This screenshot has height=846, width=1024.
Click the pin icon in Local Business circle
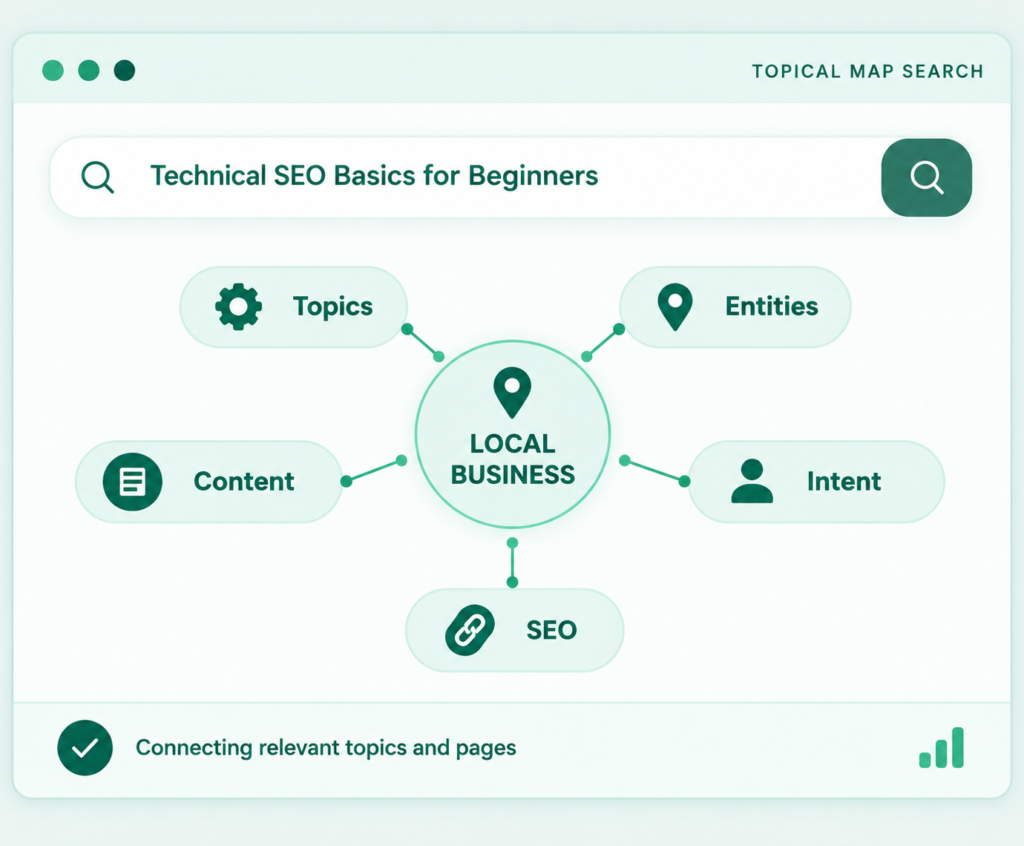[512, 392]
